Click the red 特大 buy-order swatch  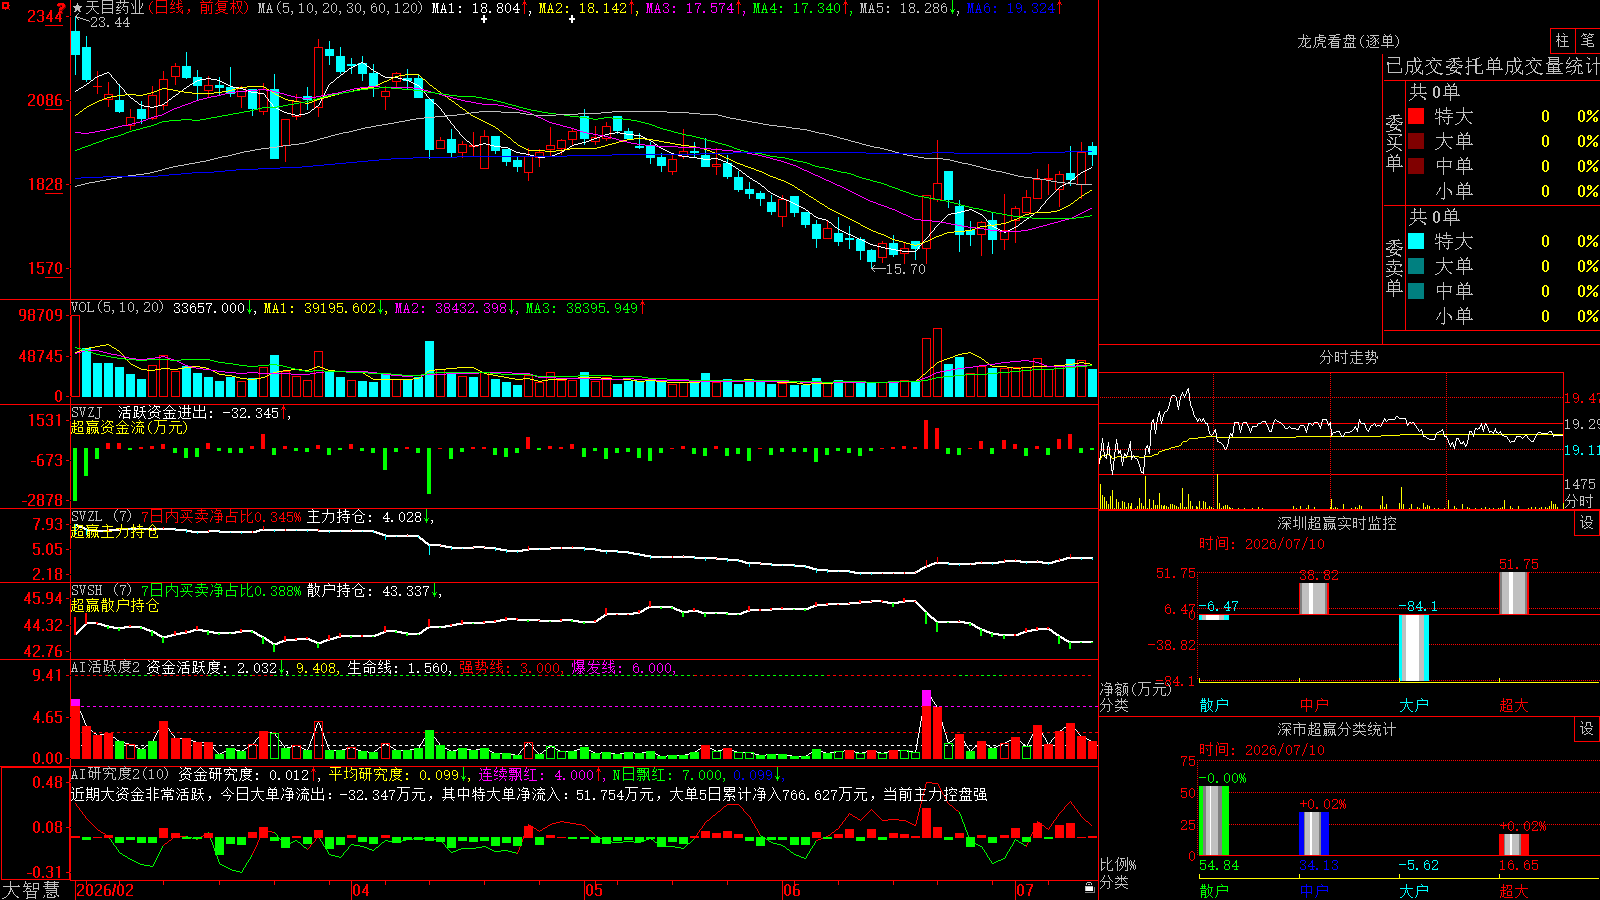coord(1416,116)
